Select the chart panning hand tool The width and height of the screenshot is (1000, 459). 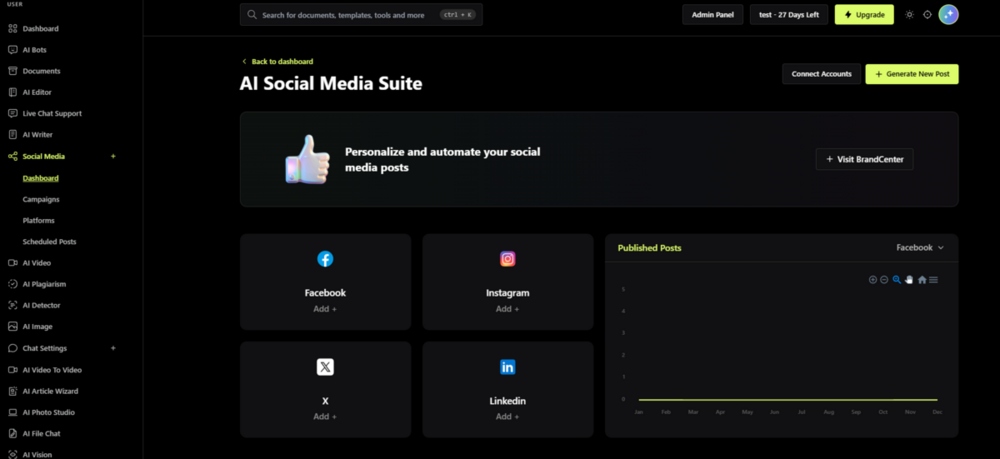pyautogui.click(x=909, y=280)
